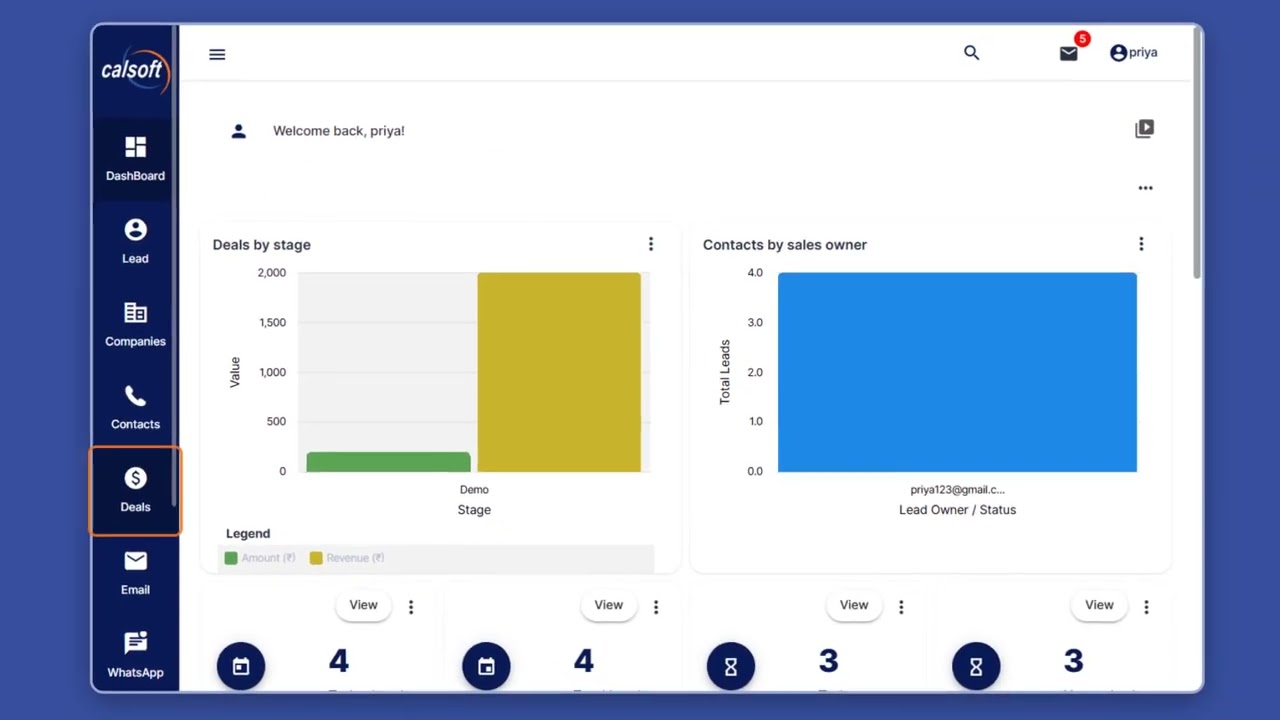Open first stat card's three-dot menu
Viewport: 1280px width, 720px height.
click(x=411, y=607)
